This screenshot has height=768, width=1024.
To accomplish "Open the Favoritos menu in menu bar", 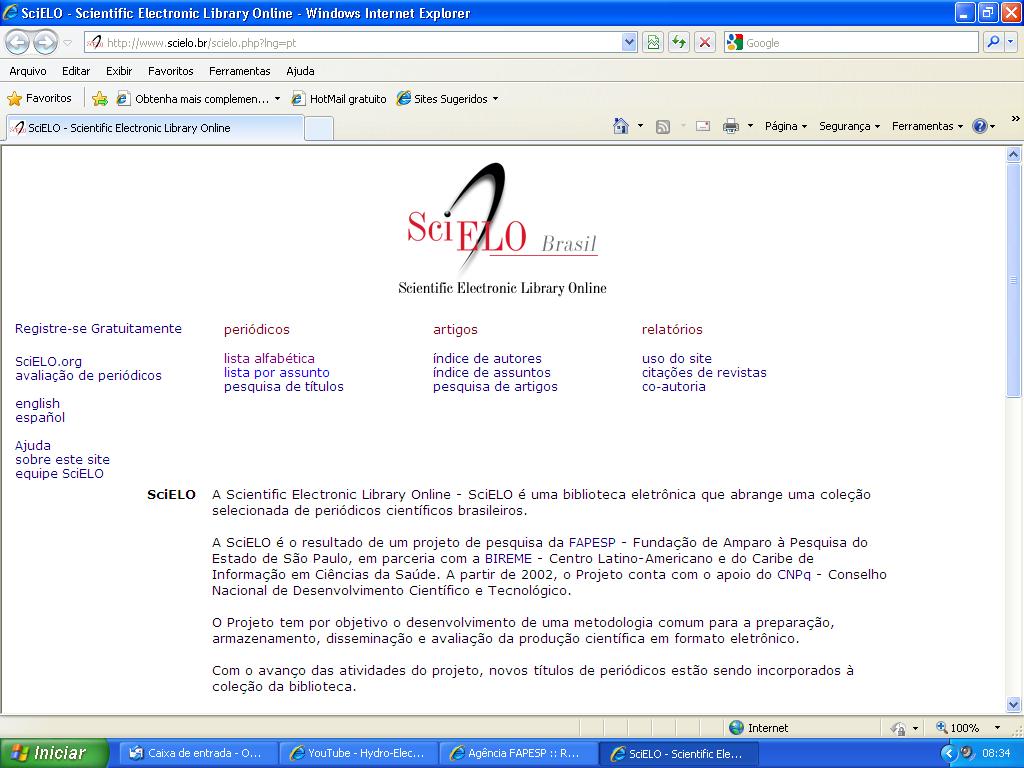I will click(x=170, y=71).
